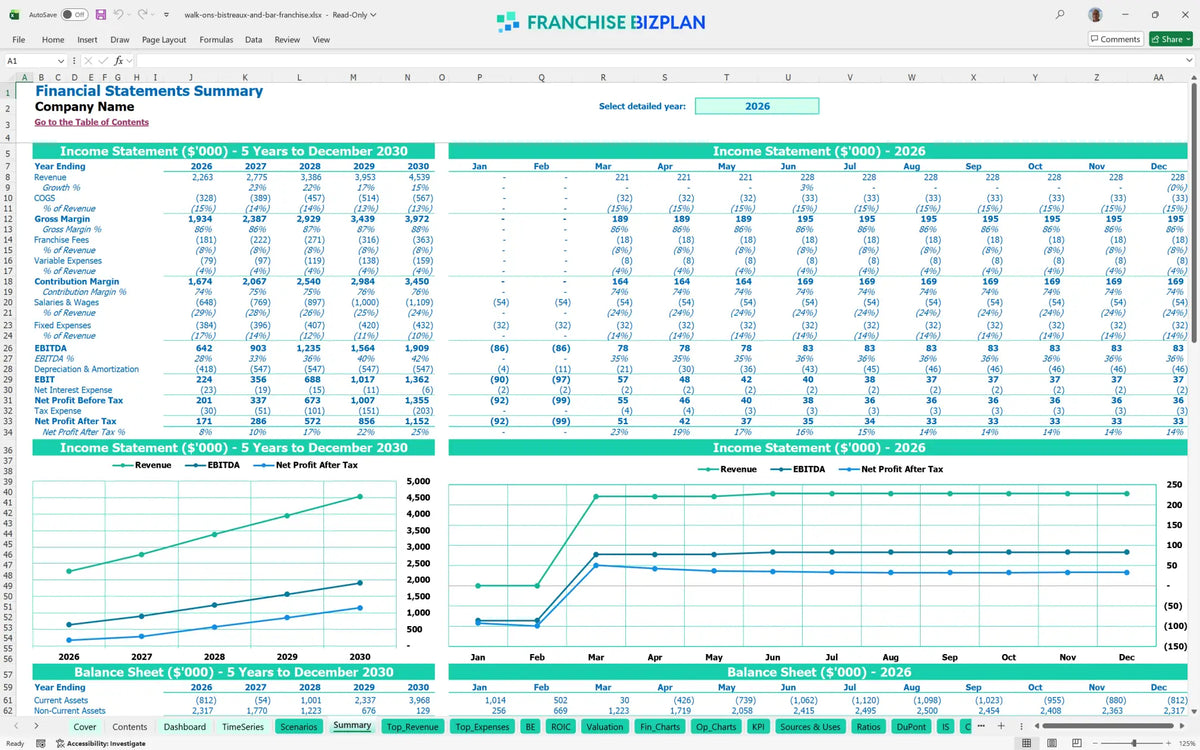
Task: Switch to the Fin_Charts sheet tab
Action: click(660, 727)
